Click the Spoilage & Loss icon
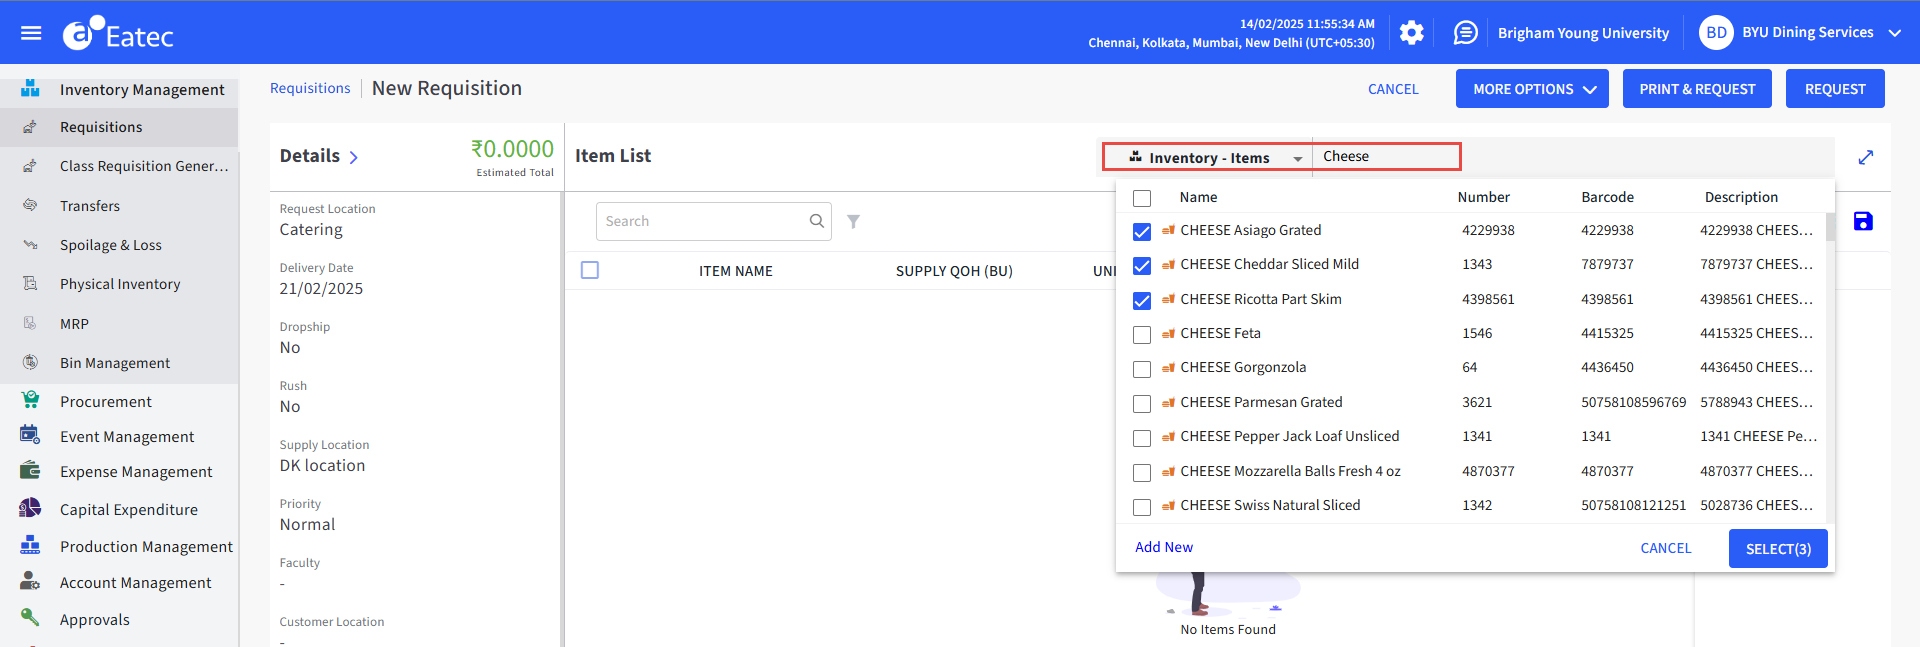This screenshot has width=1920, height=647. [x=31, y=244]
